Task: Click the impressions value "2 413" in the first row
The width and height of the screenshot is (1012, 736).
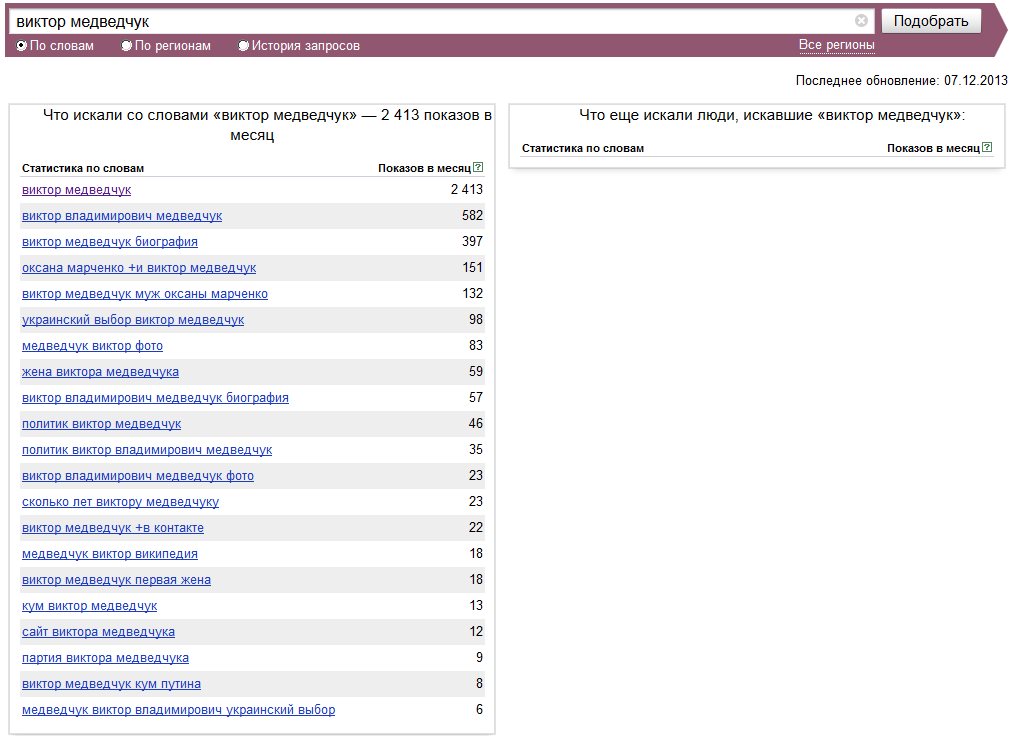Action: (467, 189)
